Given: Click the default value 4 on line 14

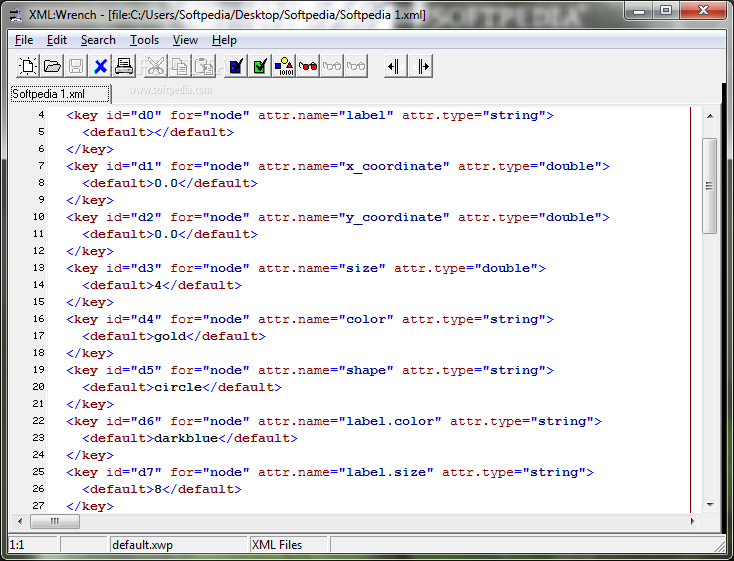Looking at the screenshot, I should pyautogui.click(x=158, y=285).
